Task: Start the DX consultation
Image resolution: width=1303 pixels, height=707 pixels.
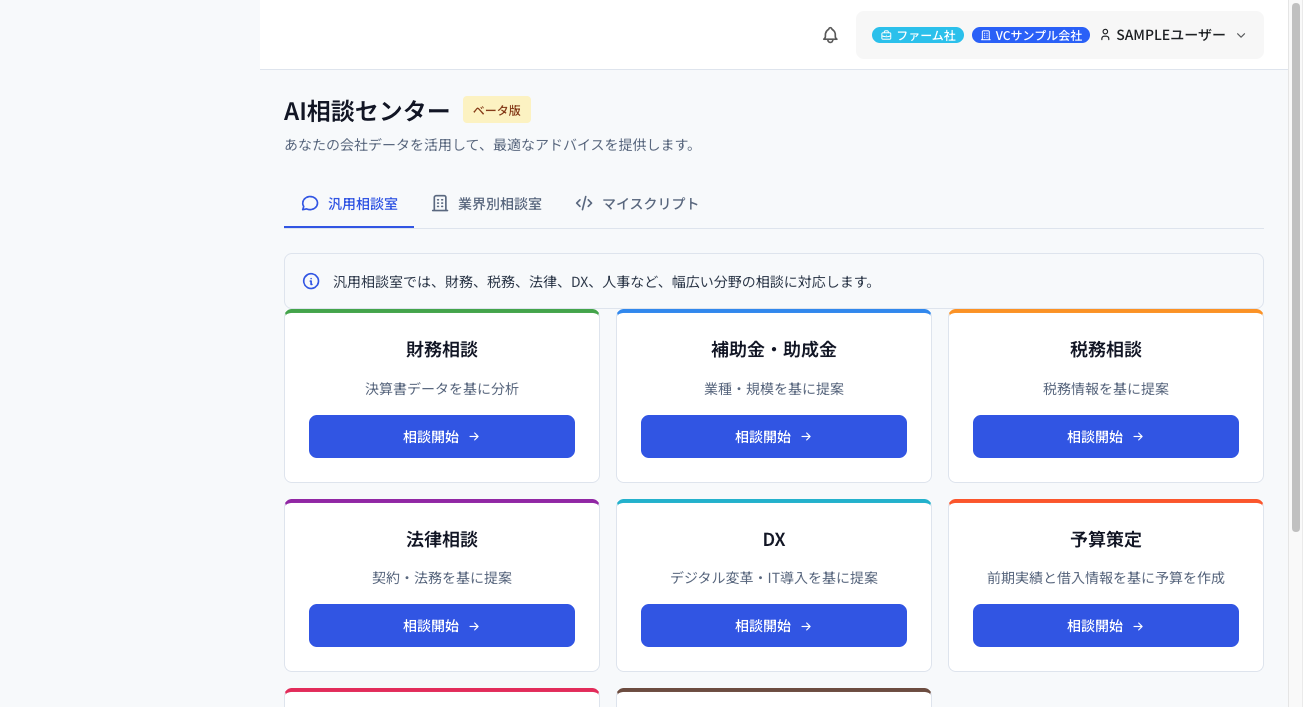Action: pos(773,625)
